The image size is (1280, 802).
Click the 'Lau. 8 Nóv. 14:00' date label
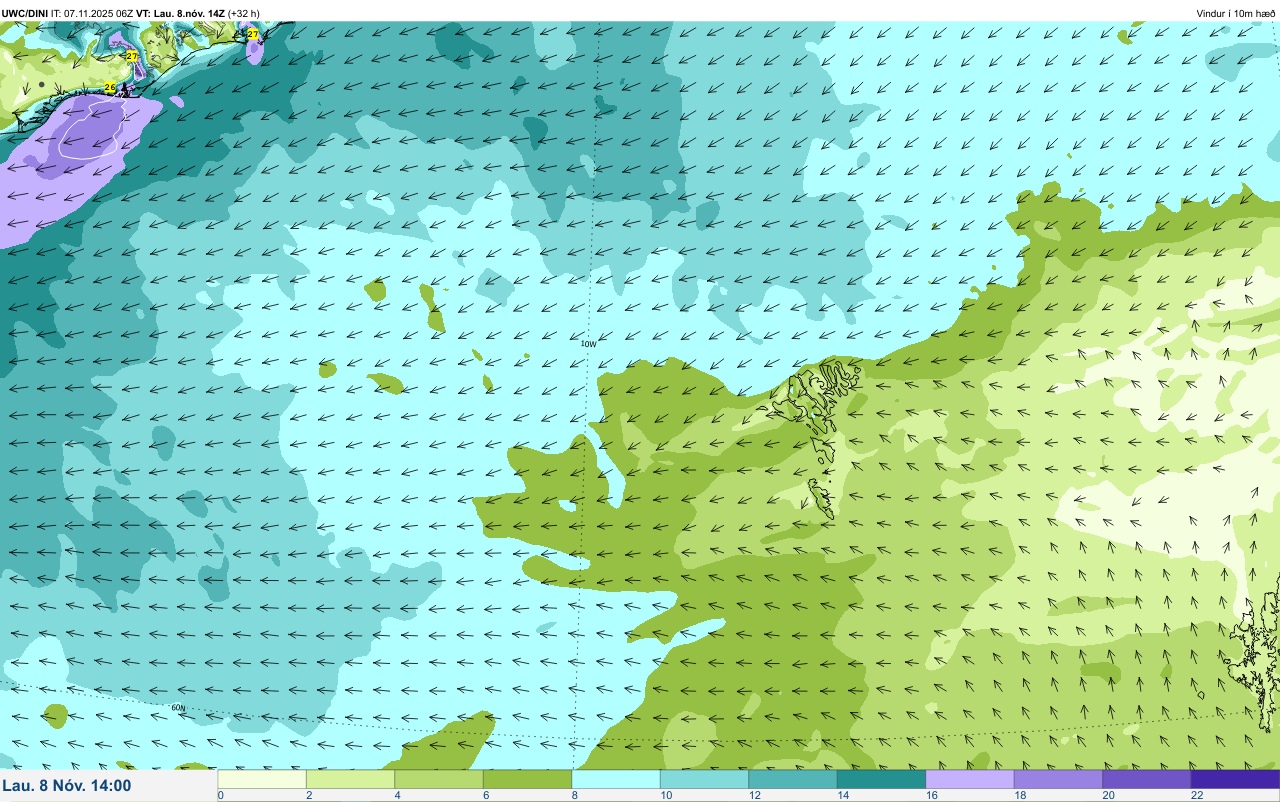pos(67,786)
